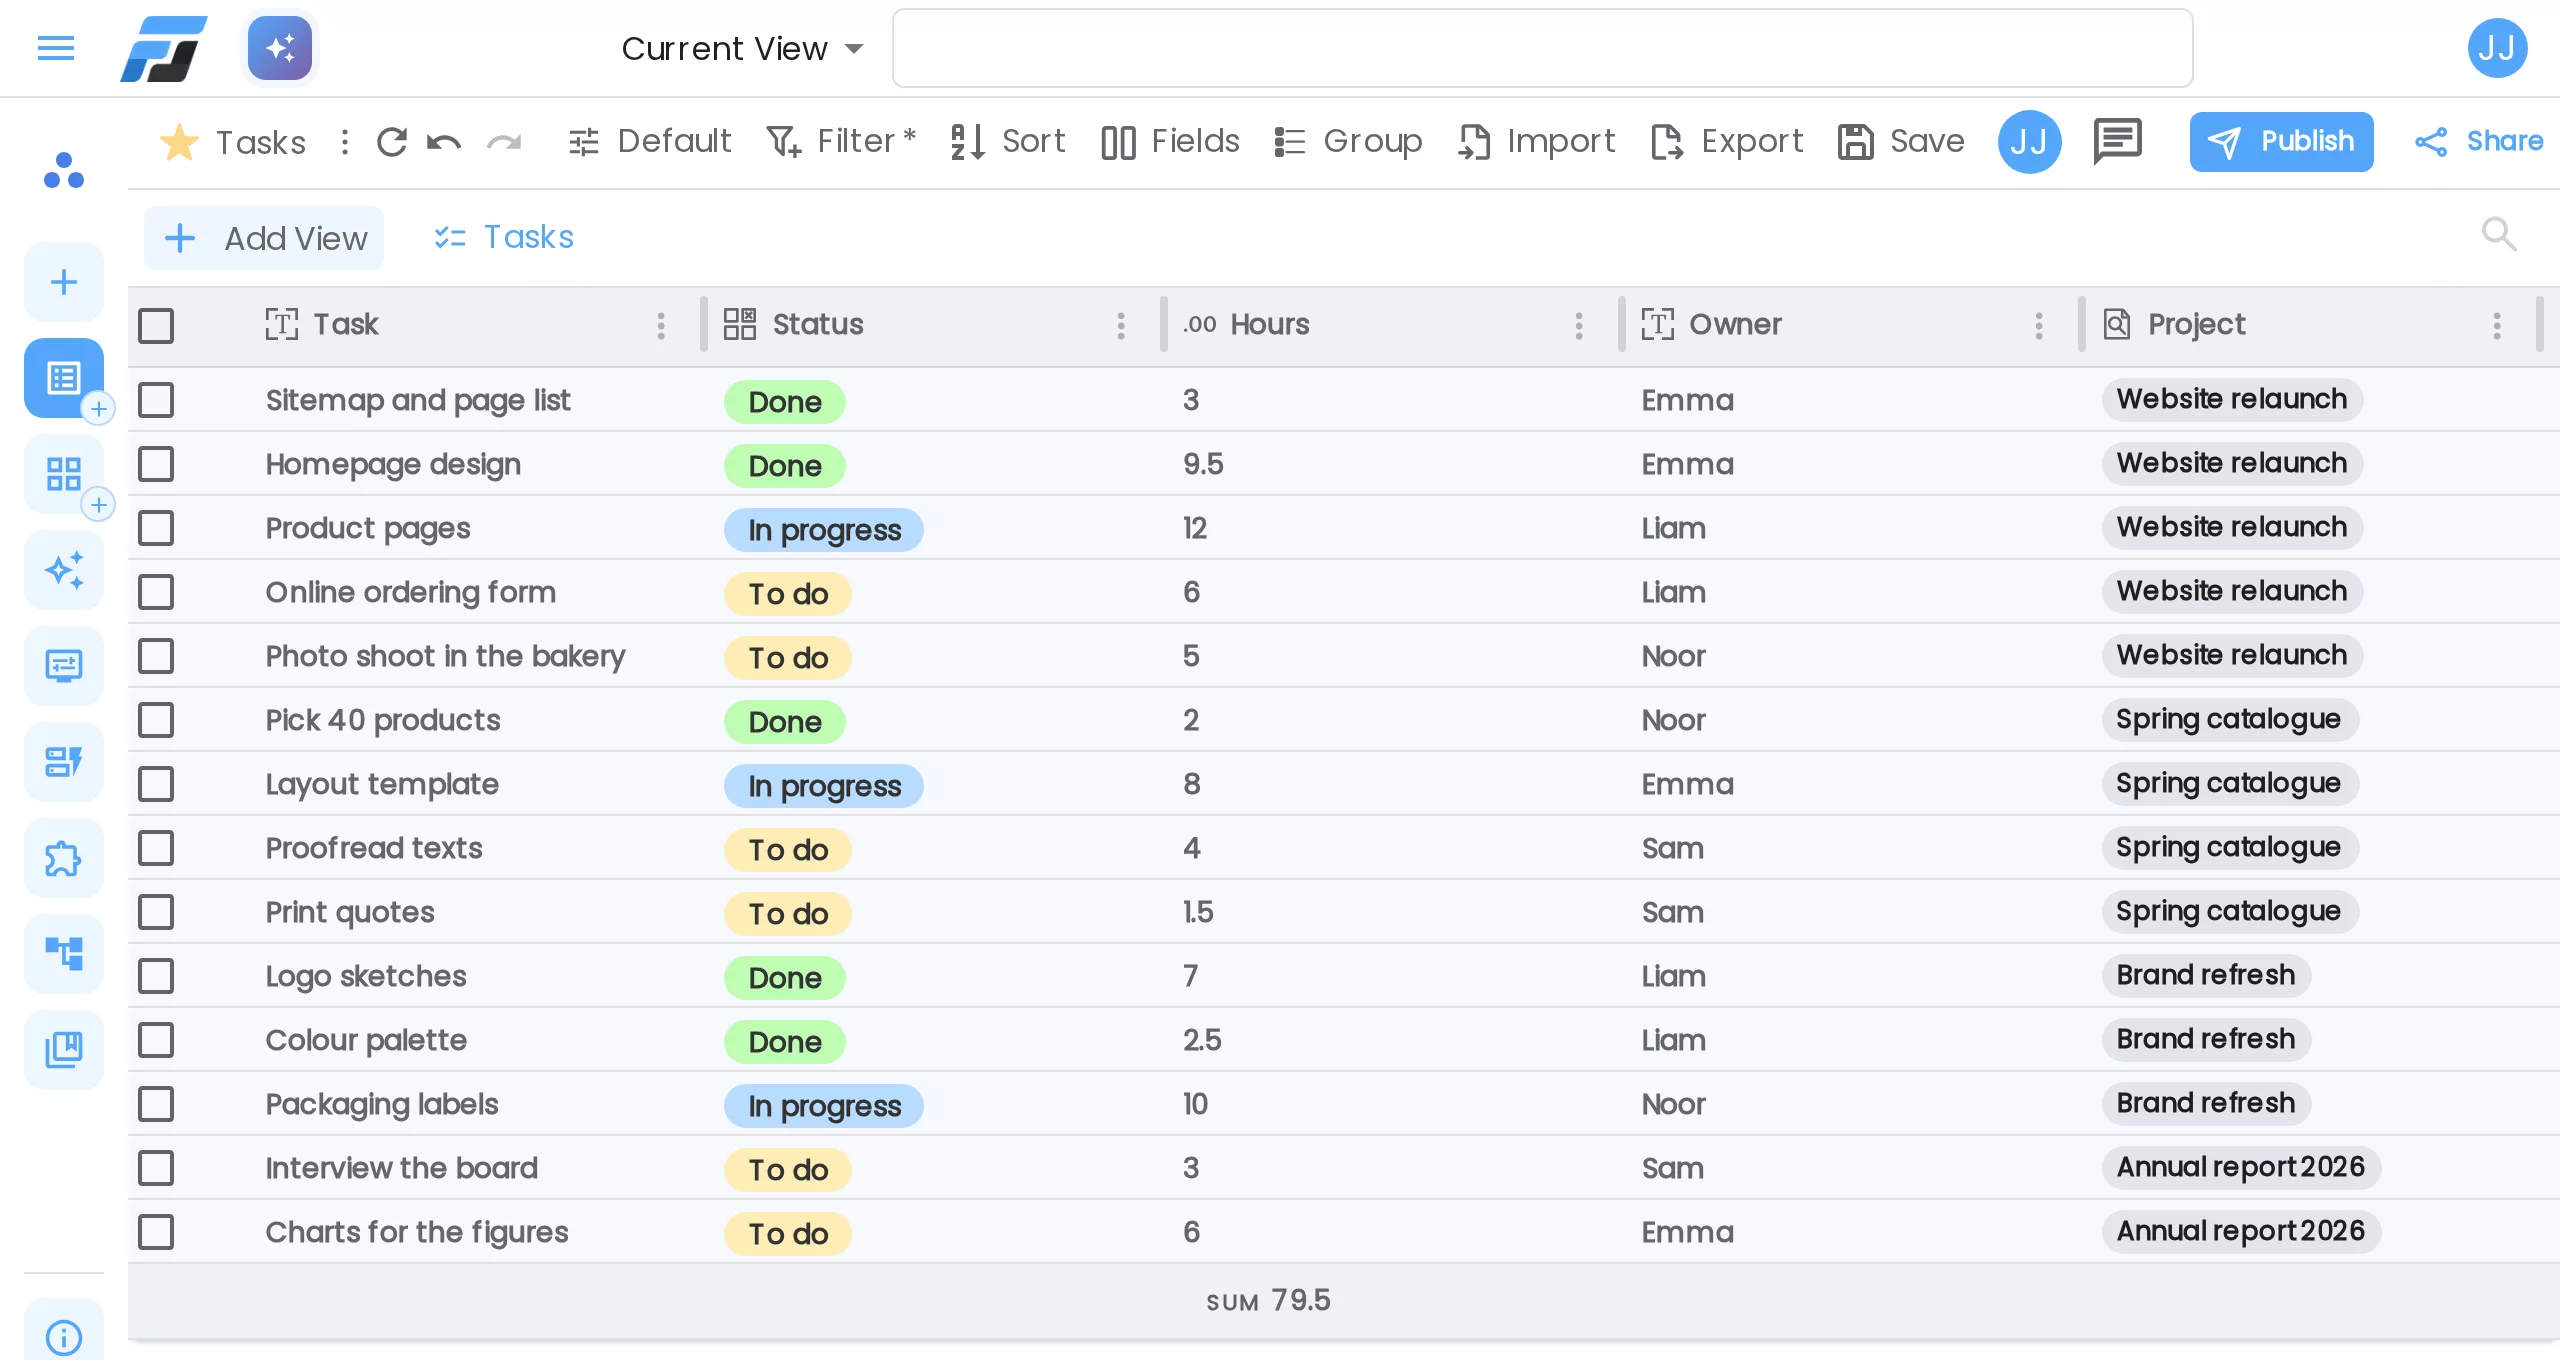Open the automations lightning icon in sidebar
2560x1360 pixels.
[x=64, y=762]
